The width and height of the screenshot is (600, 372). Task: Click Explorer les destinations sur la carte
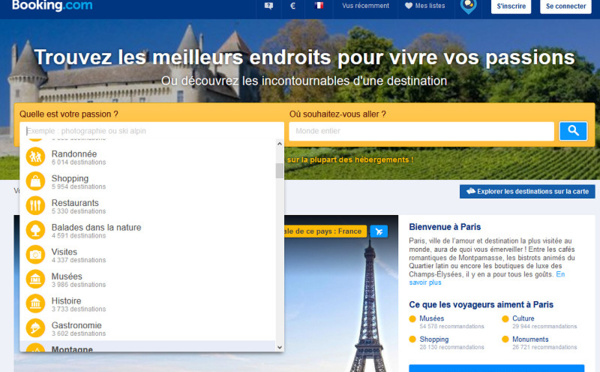[x=527, y=191]
